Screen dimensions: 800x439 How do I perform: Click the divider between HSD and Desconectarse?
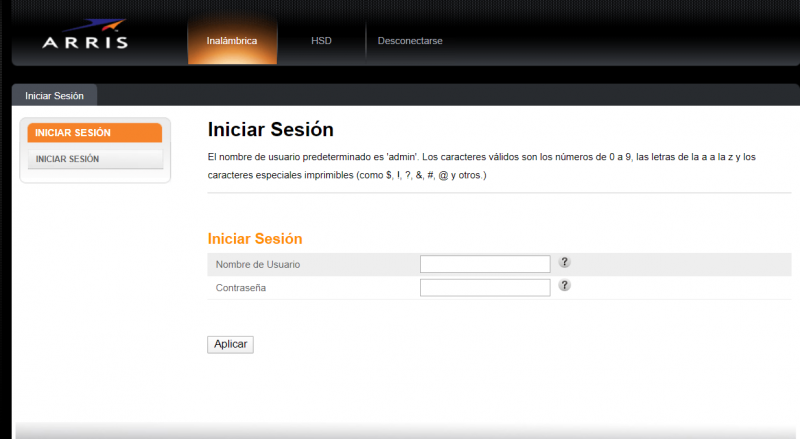[x=366, y=41]
